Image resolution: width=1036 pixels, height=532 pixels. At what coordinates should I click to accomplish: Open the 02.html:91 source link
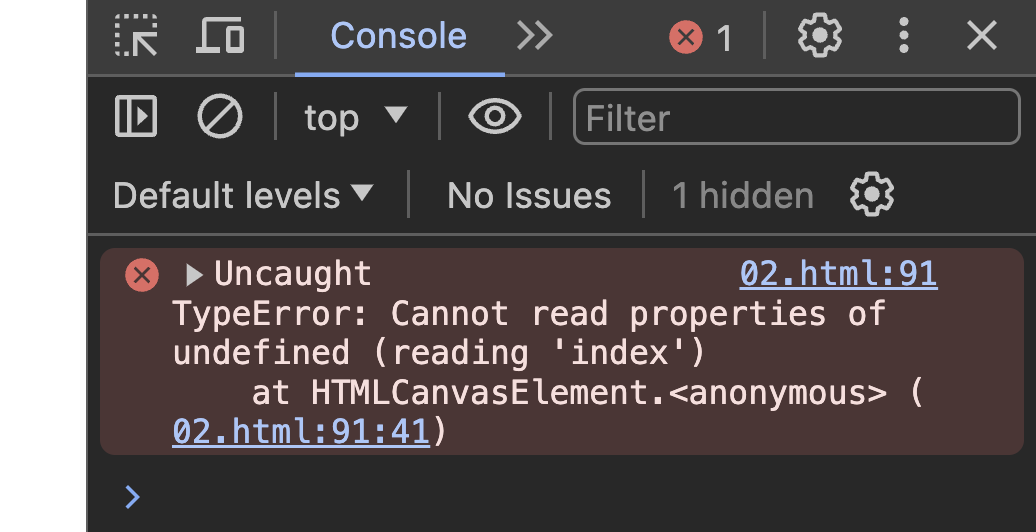tap(838, 274)
